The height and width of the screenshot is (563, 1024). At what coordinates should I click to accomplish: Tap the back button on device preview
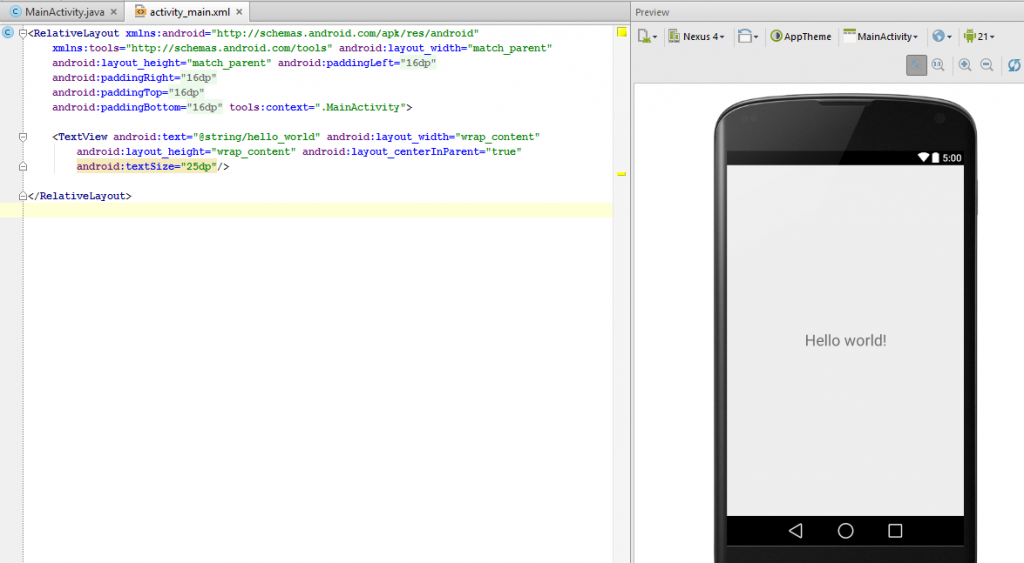tap(795, 531)
